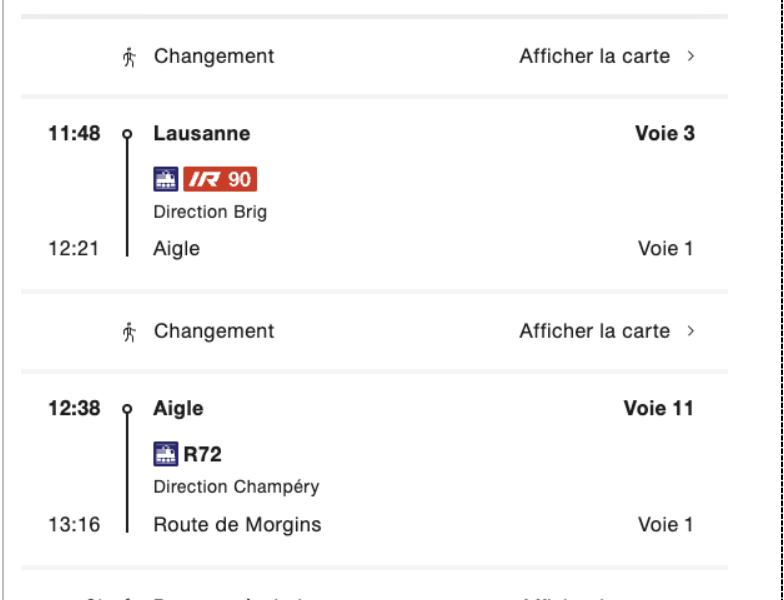The height and width of the screenshot is (600, 784).
Task: Click the red IR 90 line badge
Action: (x=220, y=179)
